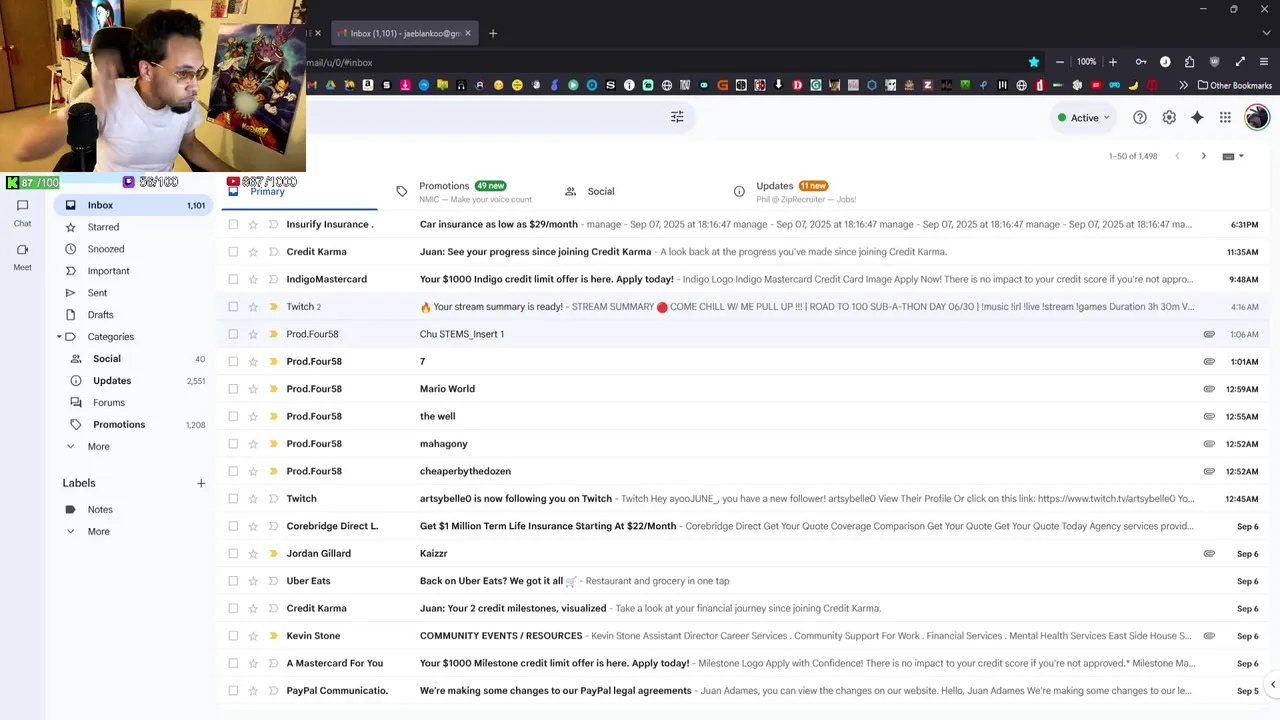This screenshot has height=720, width=1280.
Task: Bookmark star icon in address bar
Action: coord(1034,62)
